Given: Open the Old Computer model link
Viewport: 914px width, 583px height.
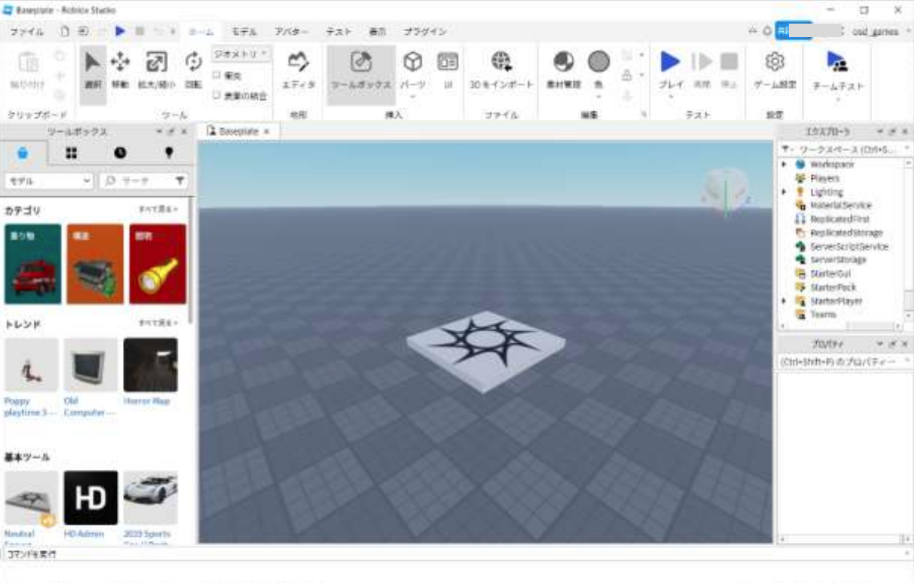Looking at the screenshot, I should coord(90,406).
